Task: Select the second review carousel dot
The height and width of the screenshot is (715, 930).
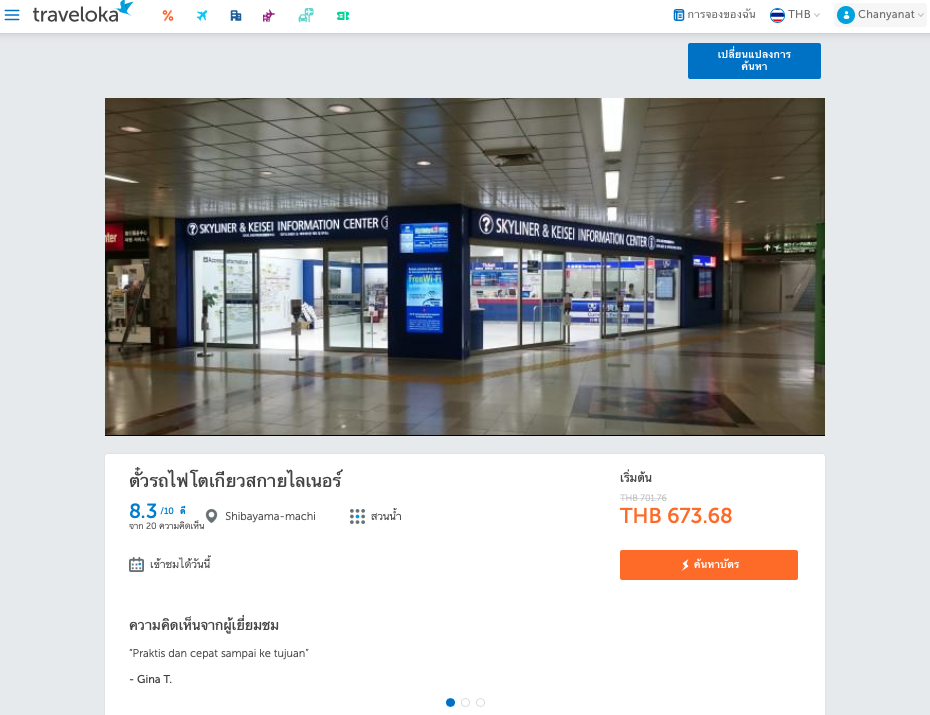Action: [466, 703]
